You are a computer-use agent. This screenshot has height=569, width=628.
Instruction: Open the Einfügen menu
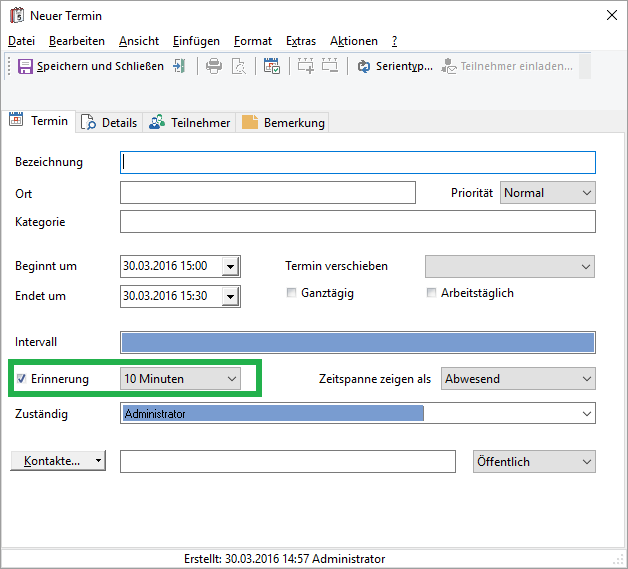196,41
